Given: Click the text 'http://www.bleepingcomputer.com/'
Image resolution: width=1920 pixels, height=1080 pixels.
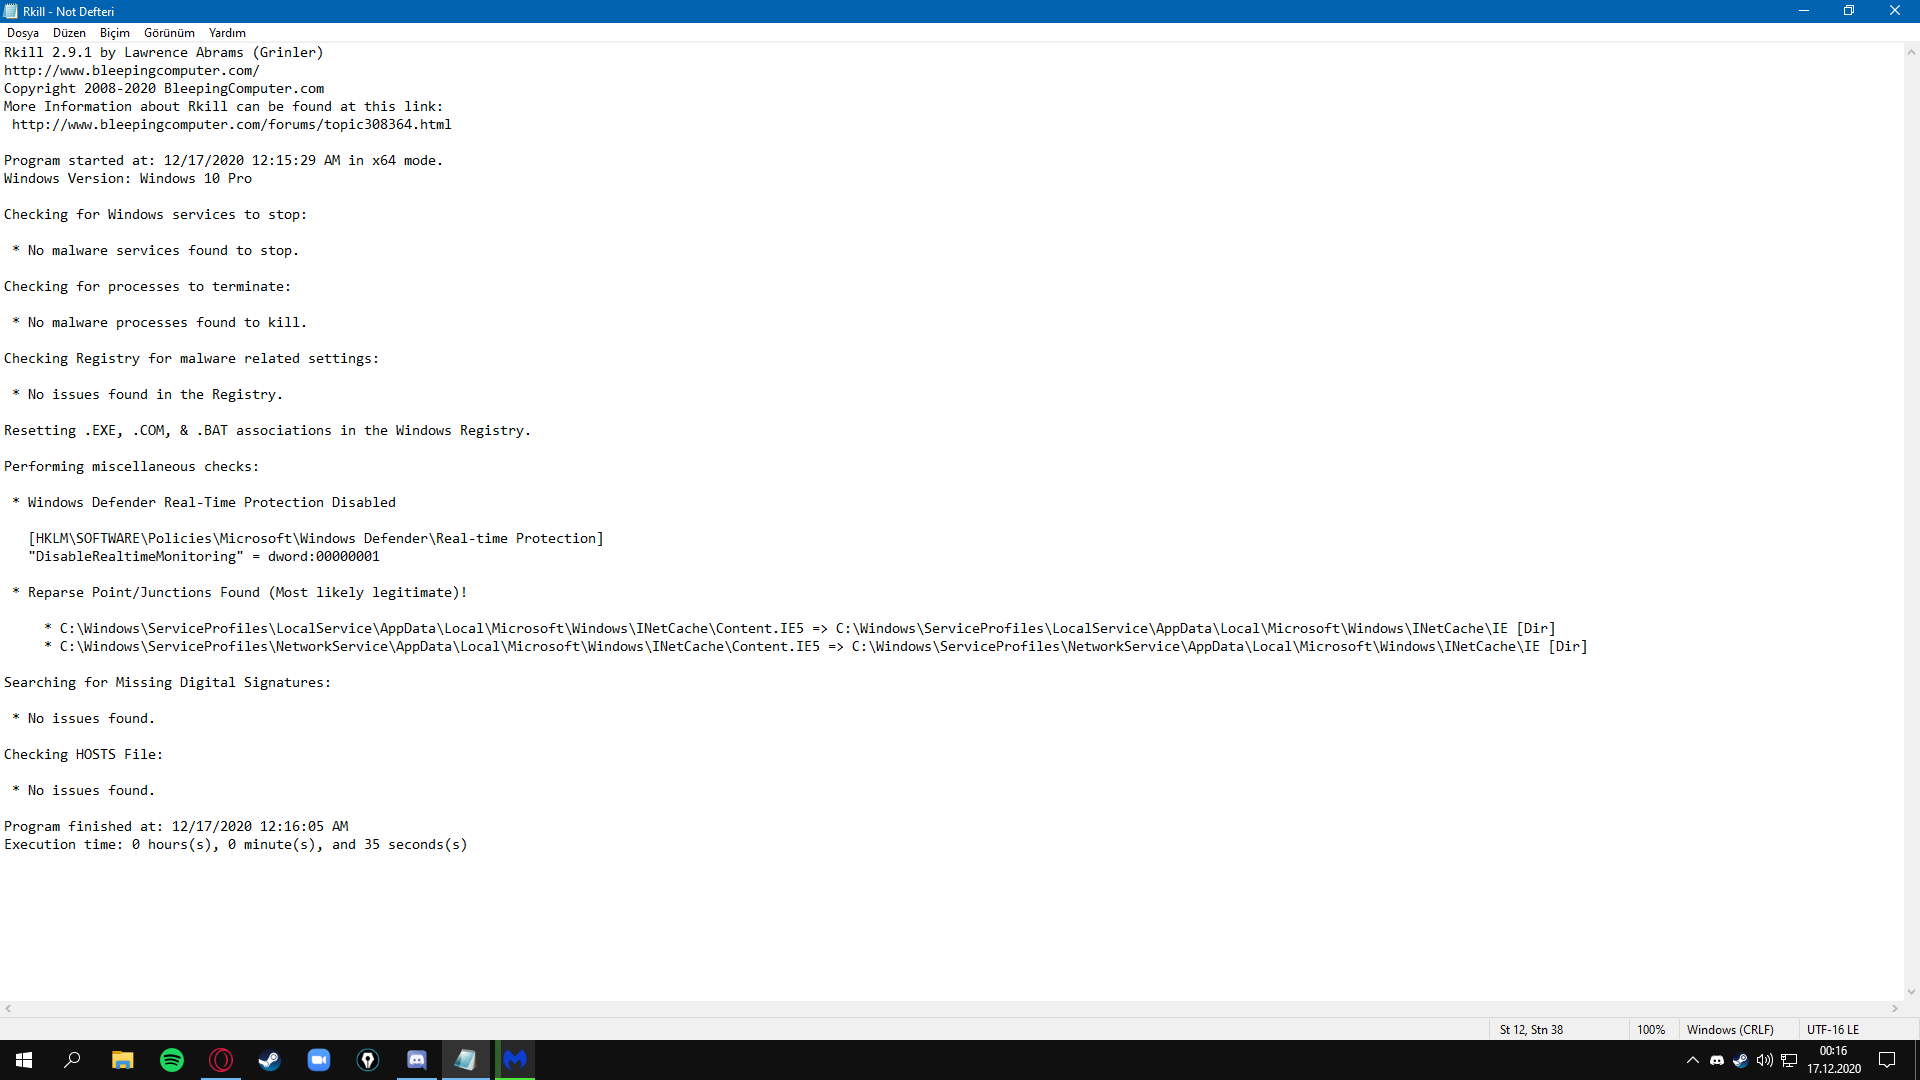Looking at the screenshot, I should 132,70.
